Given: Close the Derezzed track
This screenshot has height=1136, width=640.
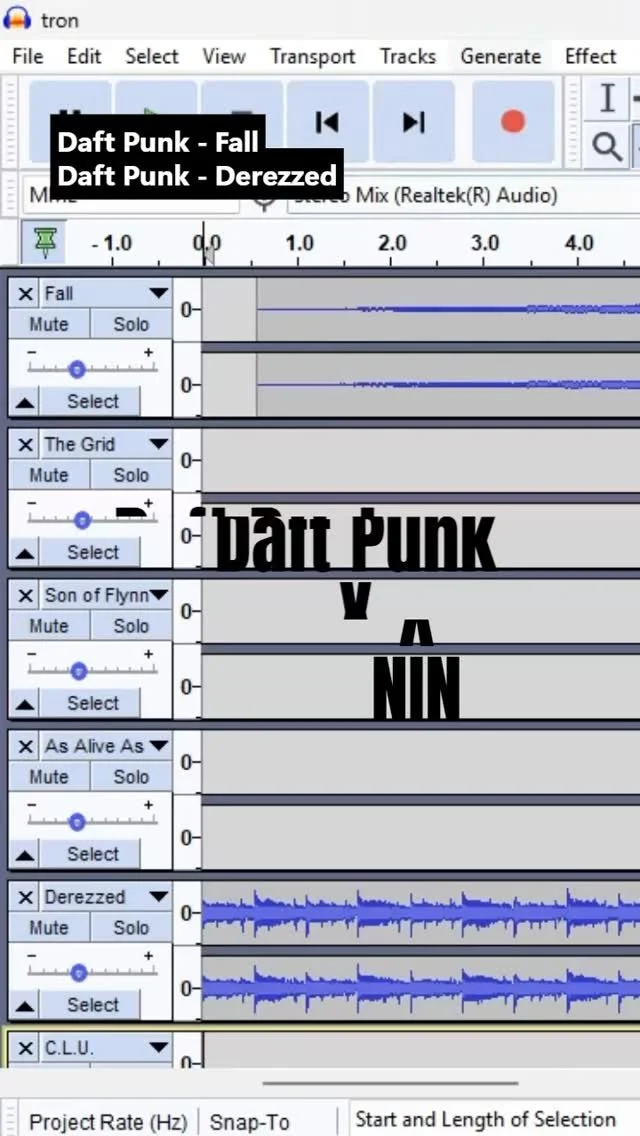Looking at the screenshot, I should point(25,897).
